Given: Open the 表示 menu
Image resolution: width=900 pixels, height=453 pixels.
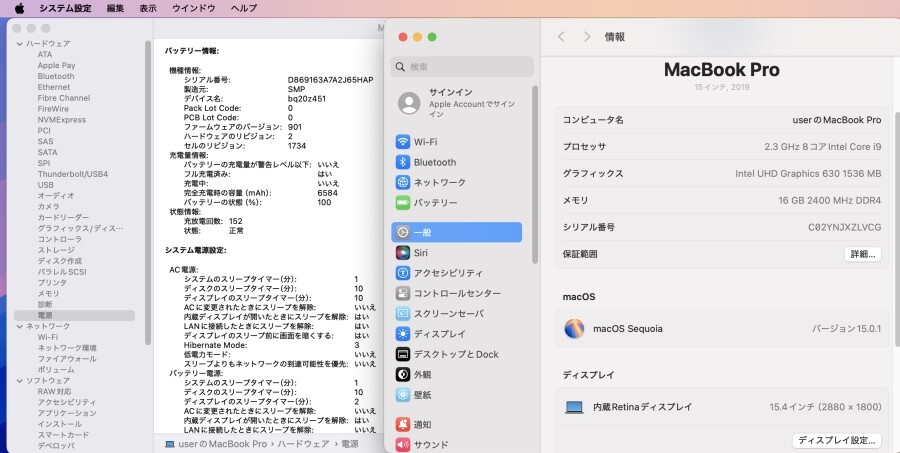Looking at the screenshot, I should [148, 8].
